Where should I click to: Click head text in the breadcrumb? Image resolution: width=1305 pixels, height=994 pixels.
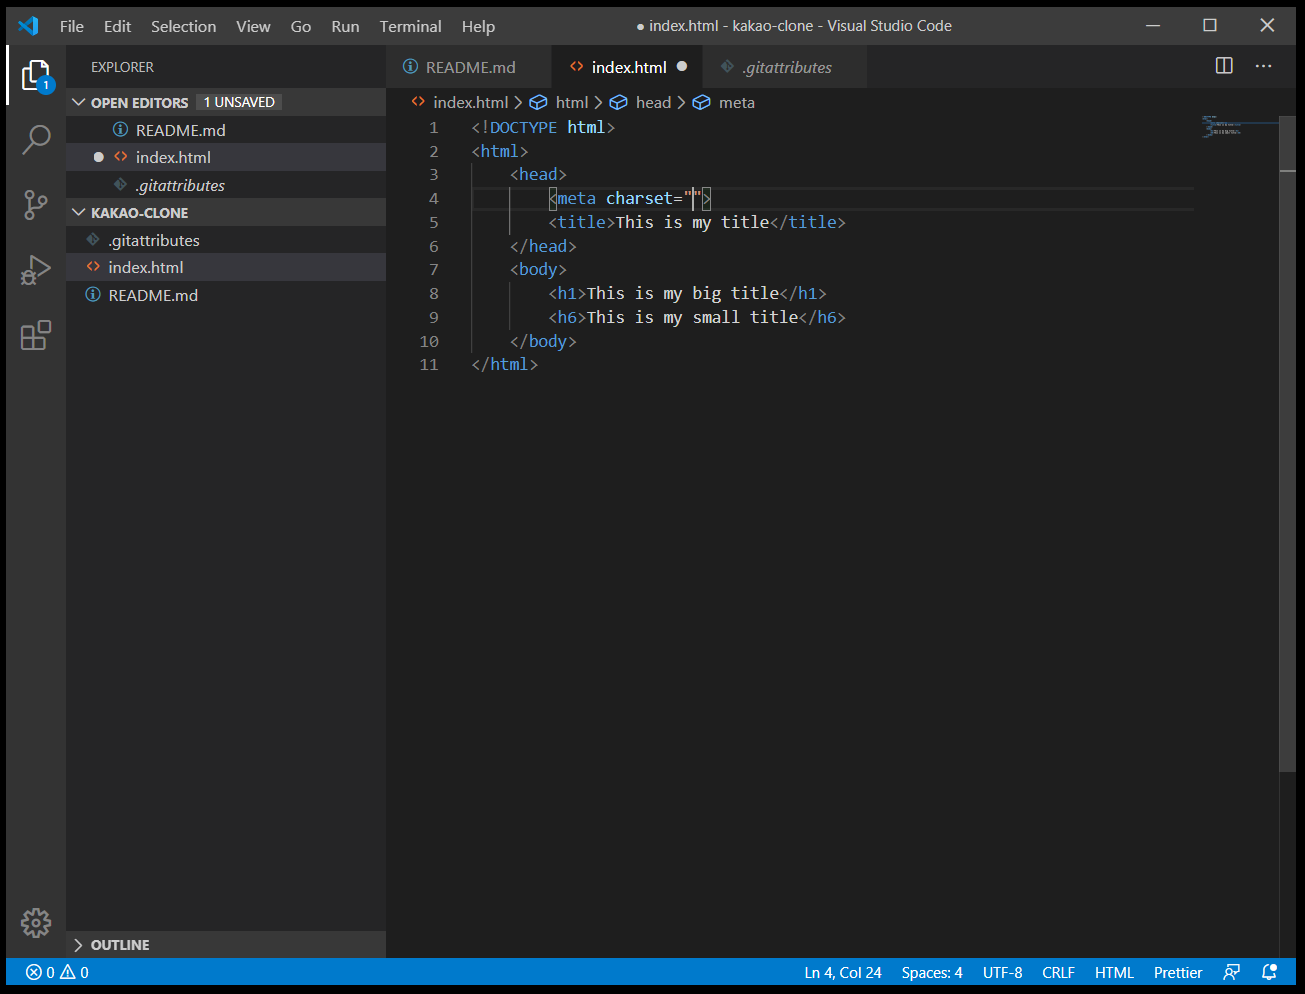pos(653,102)
